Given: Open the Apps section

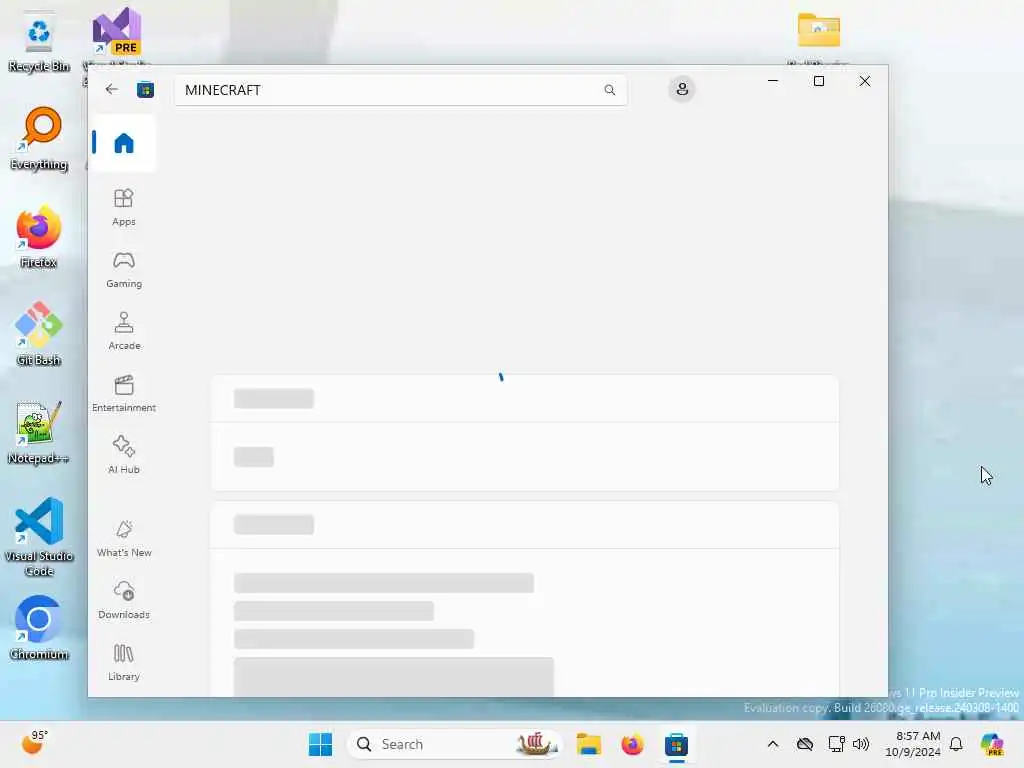Looking at the screenshot, I should tap(123, 207).
